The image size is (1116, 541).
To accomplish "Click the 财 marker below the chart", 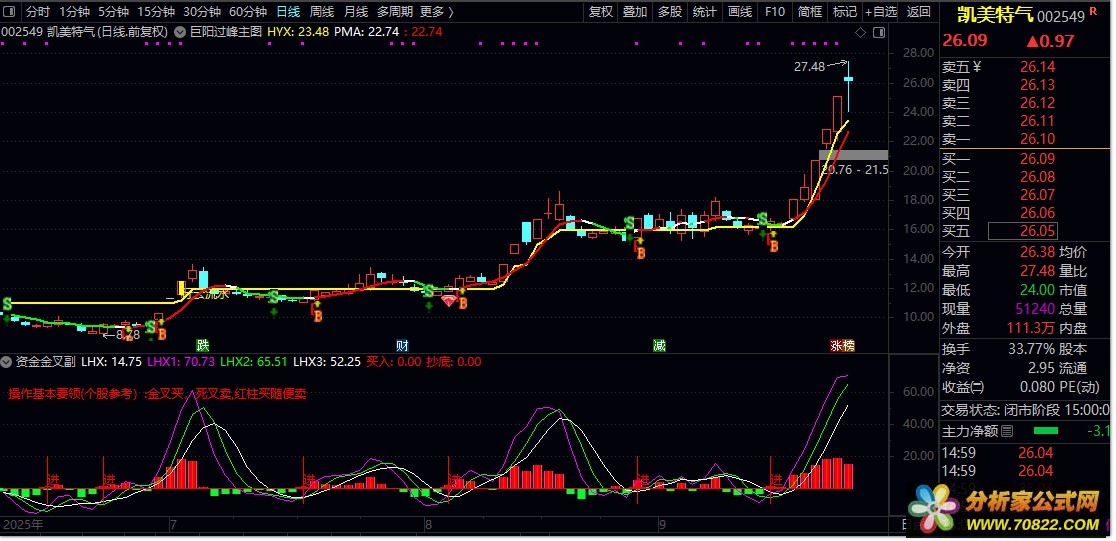I will point(403,346).
